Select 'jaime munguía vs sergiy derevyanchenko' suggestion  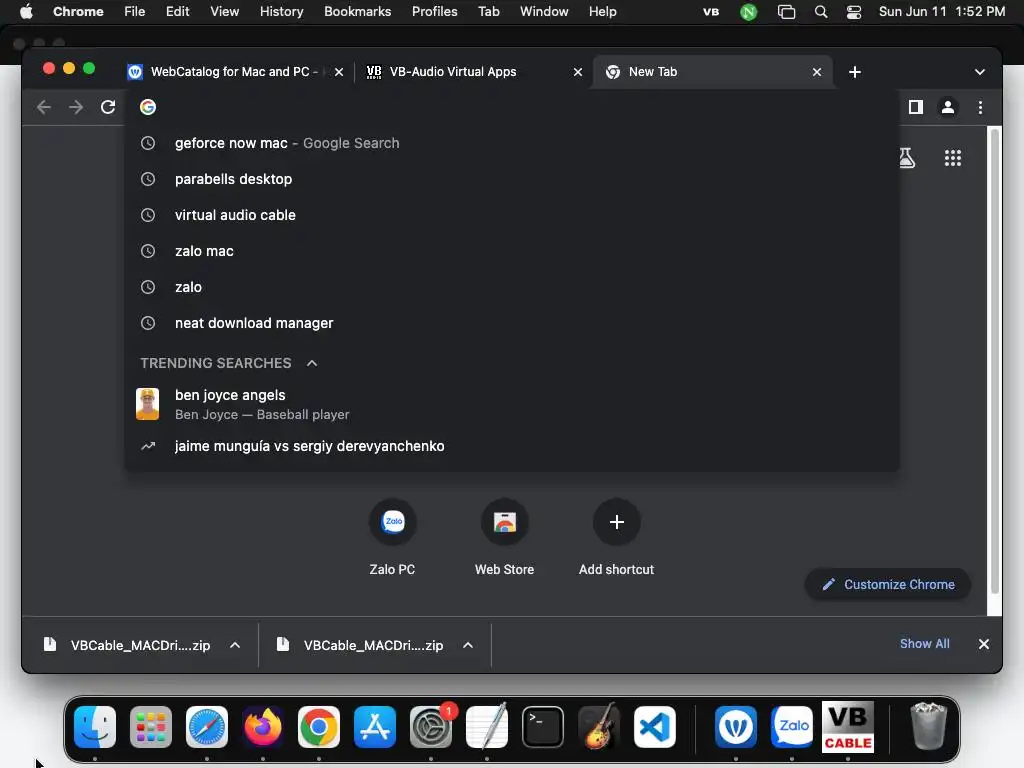511,446
